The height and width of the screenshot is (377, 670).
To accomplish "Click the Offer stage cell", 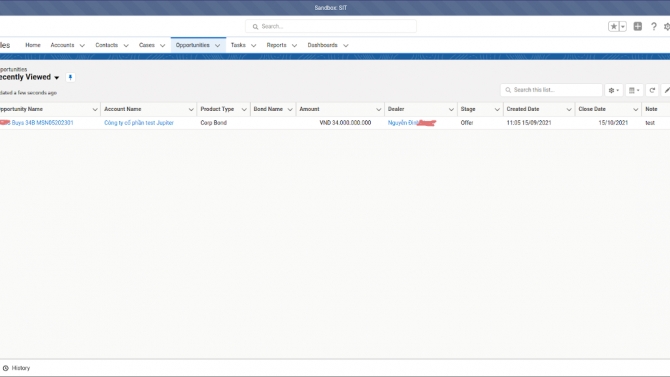I will [x=467, y=123].
